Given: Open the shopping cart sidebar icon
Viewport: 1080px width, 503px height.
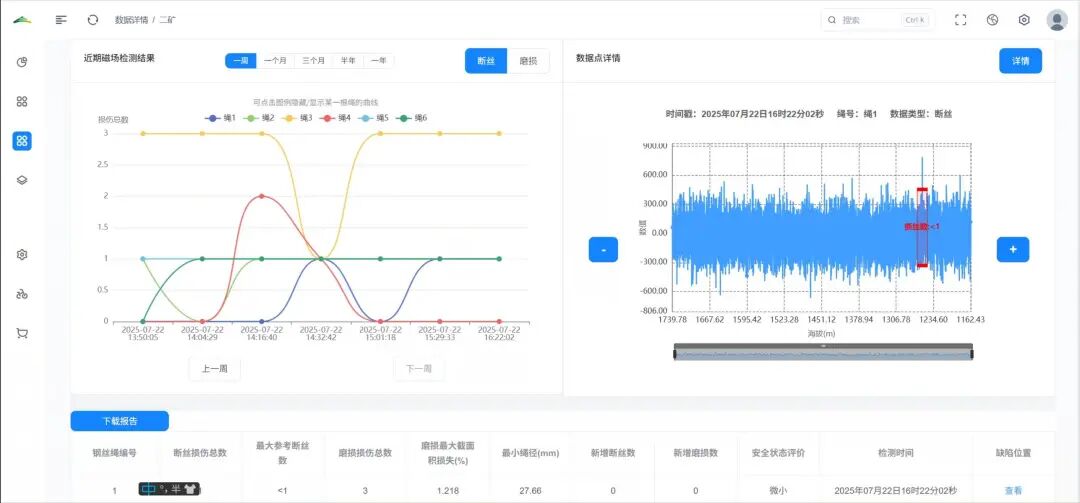Looking at the screenshot, I should click(x=22, y=333).
